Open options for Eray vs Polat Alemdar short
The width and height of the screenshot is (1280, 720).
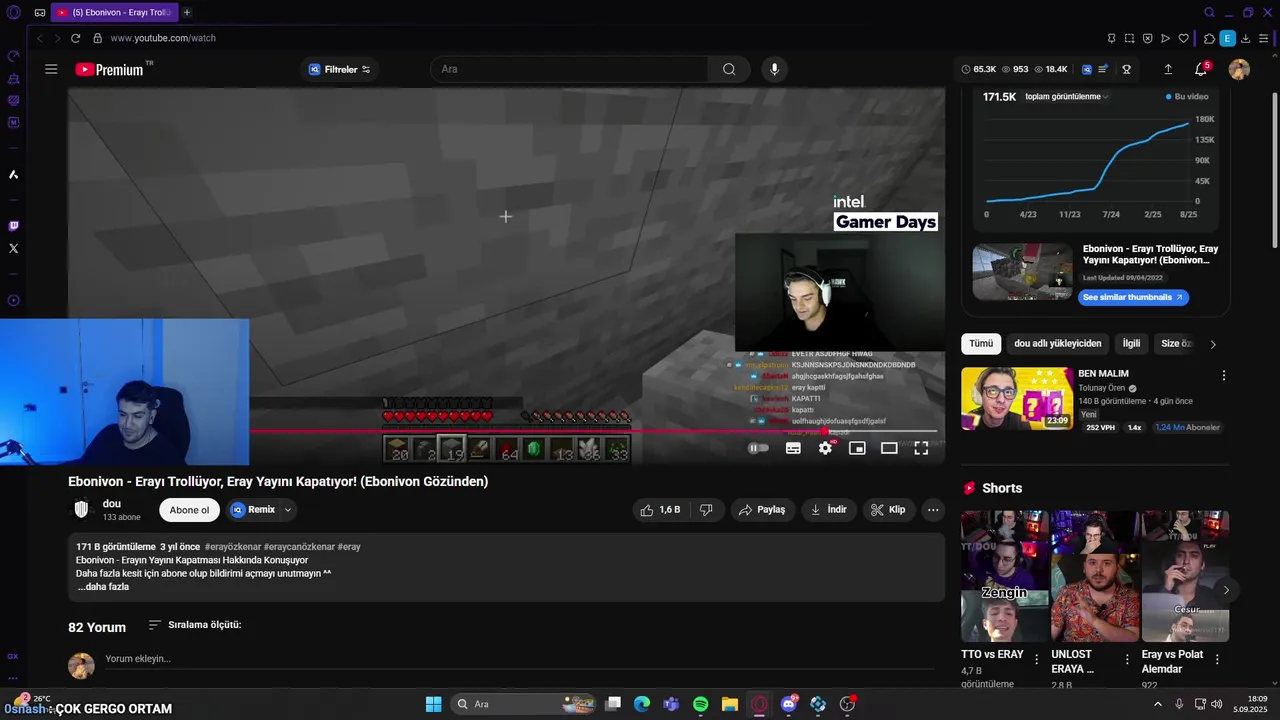tap(1217, 659)
